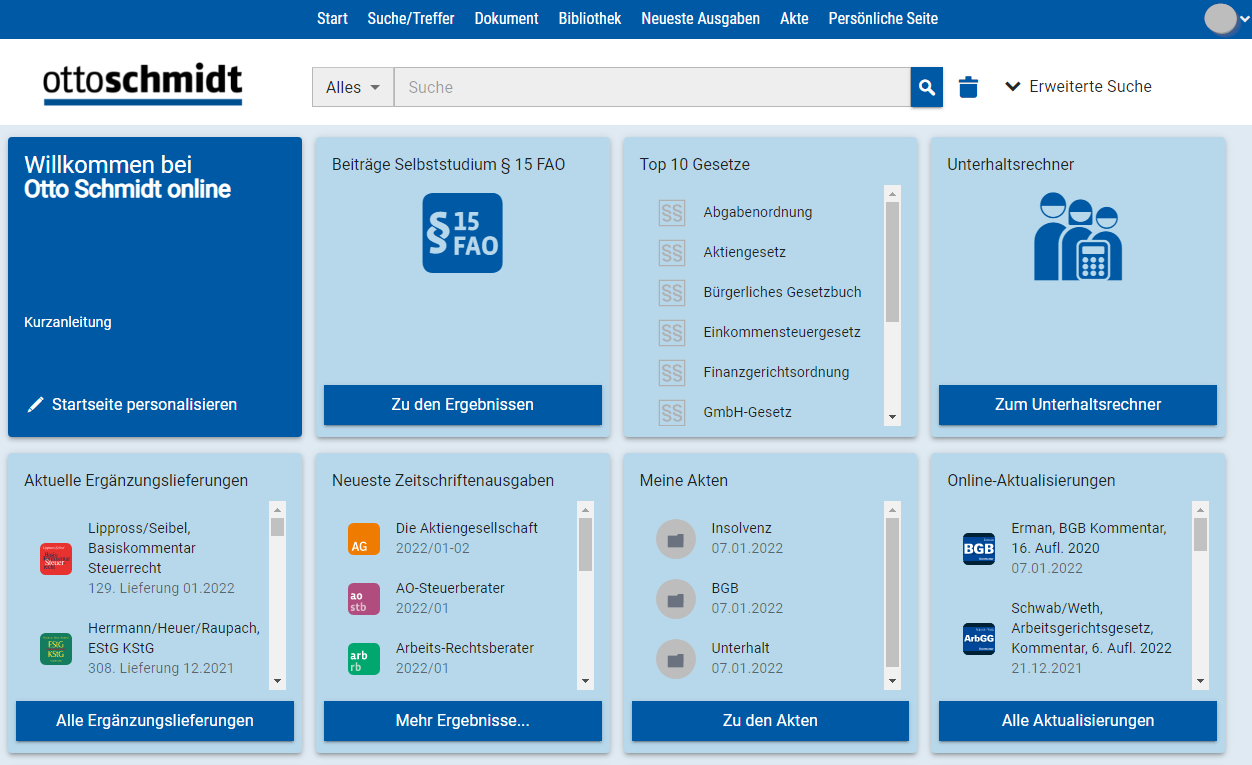
Task: Click the Unterhalt folder icon
Action: (676, 658)
